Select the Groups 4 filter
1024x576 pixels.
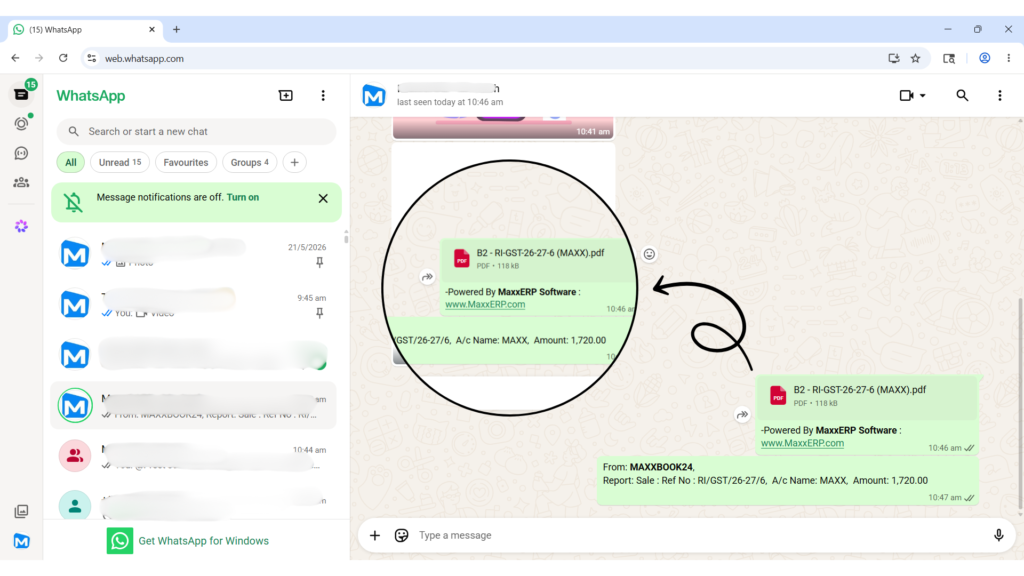pos(249,163)
